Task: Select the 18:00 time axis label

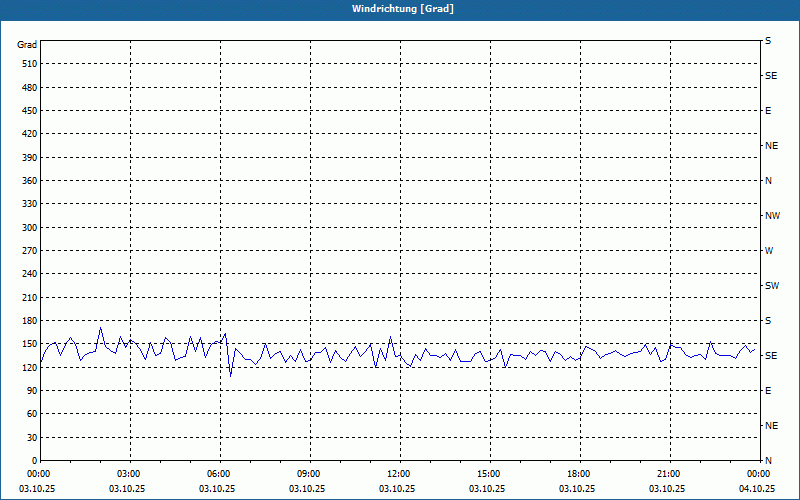Action: (x=579, y=474)
